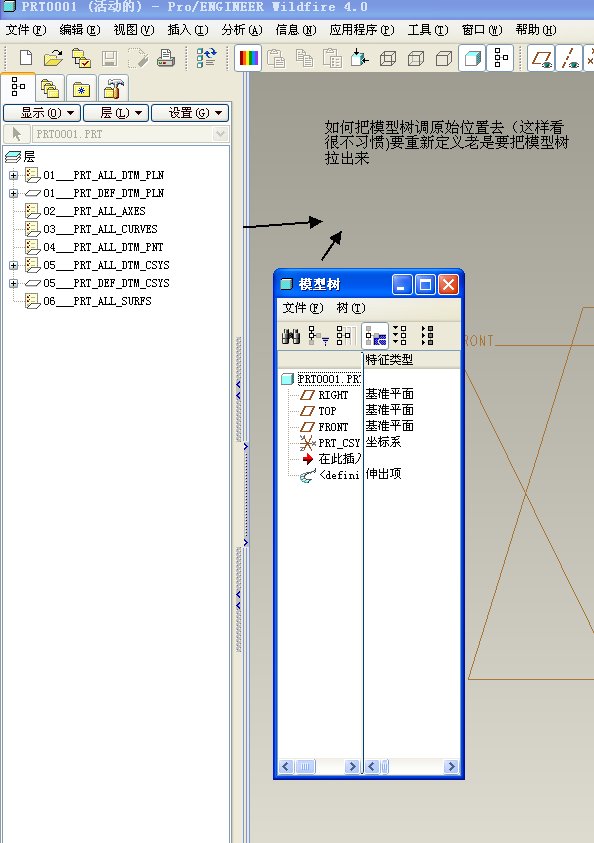The image size is (594, 843).
Task: Expand layer 01___PRT_ALL_DTM_PLN
Action: click(13, 175)
